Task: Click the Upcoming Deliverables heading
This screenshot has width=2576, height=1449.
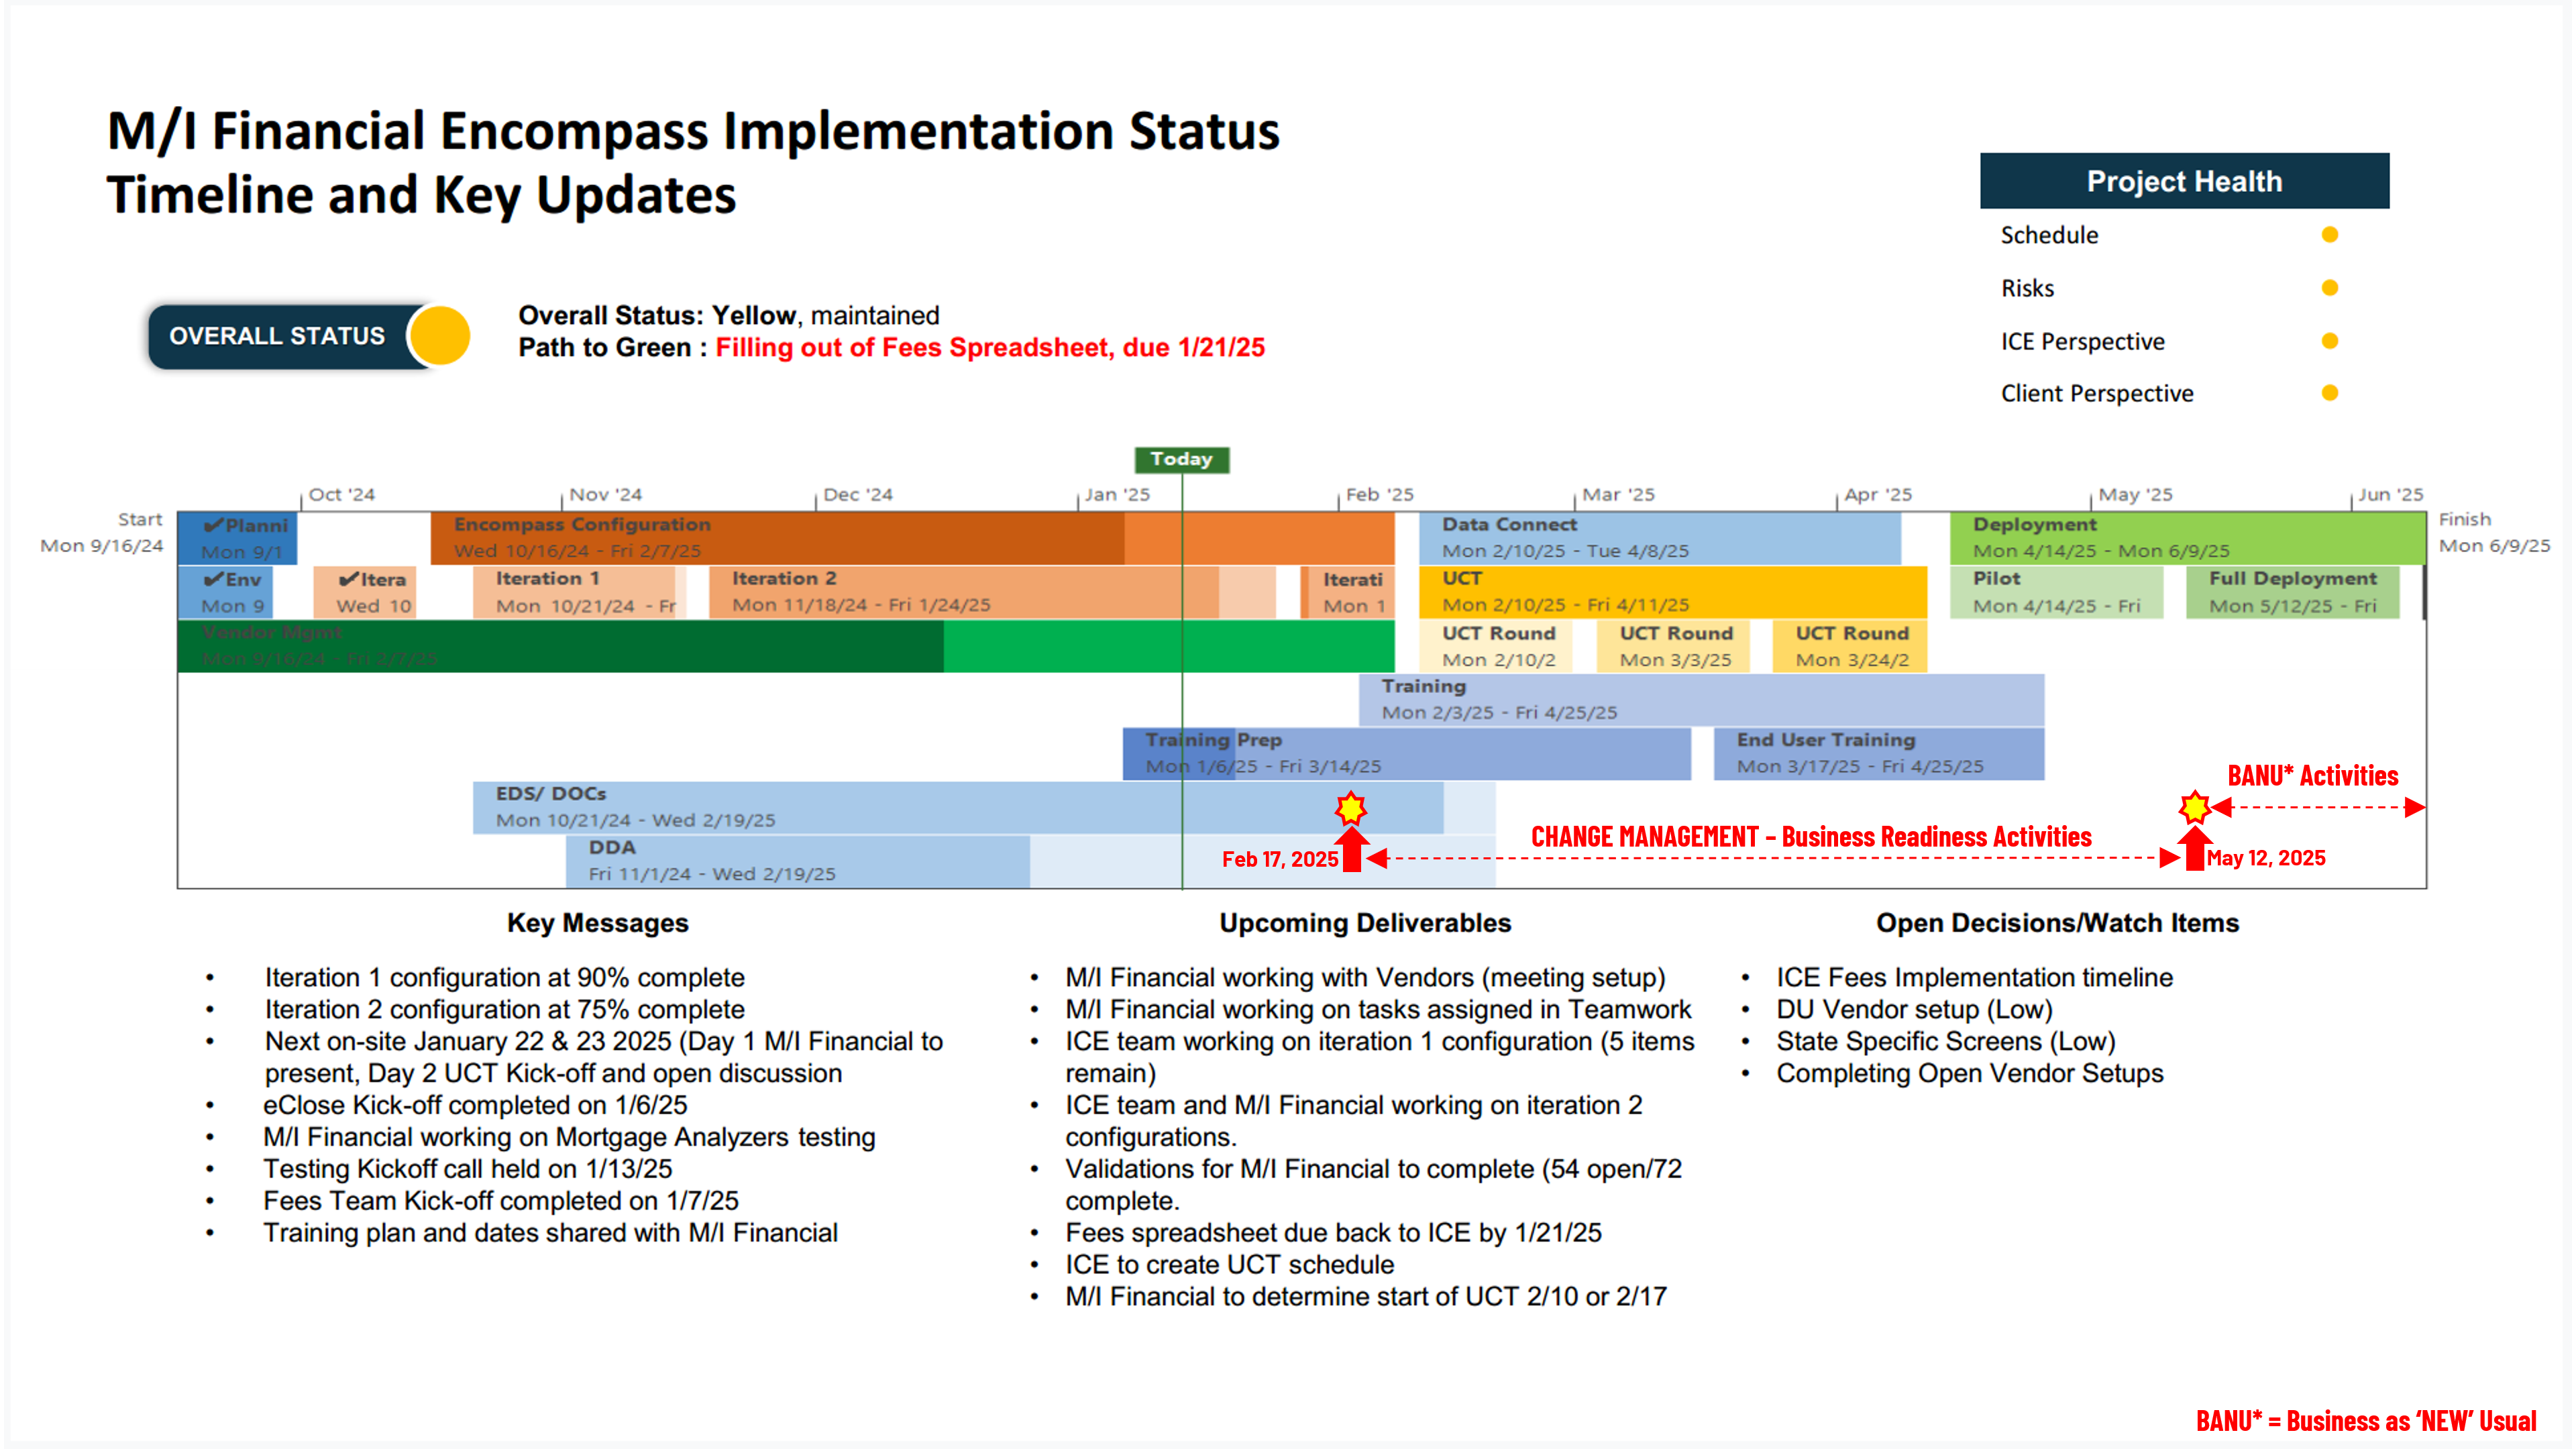Action: (x=1364, y=922)
